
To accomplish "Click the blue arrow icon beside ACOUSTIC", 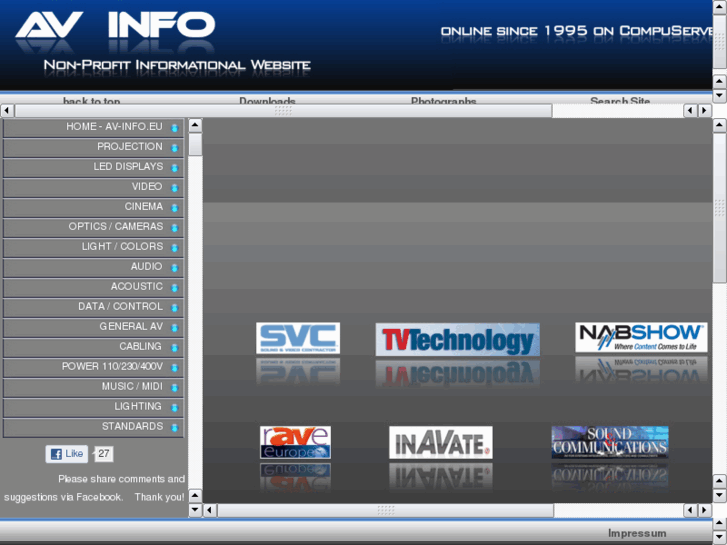I will [175, 288].
